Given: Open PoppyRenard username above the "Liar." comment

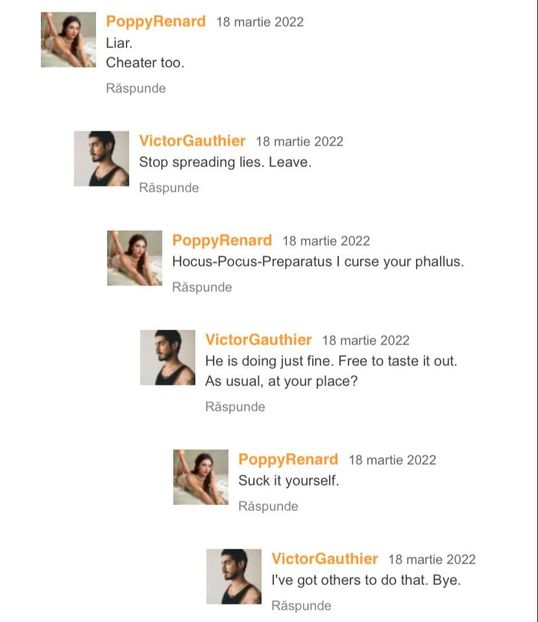Looking at the screenshot, I should (156, 22).
